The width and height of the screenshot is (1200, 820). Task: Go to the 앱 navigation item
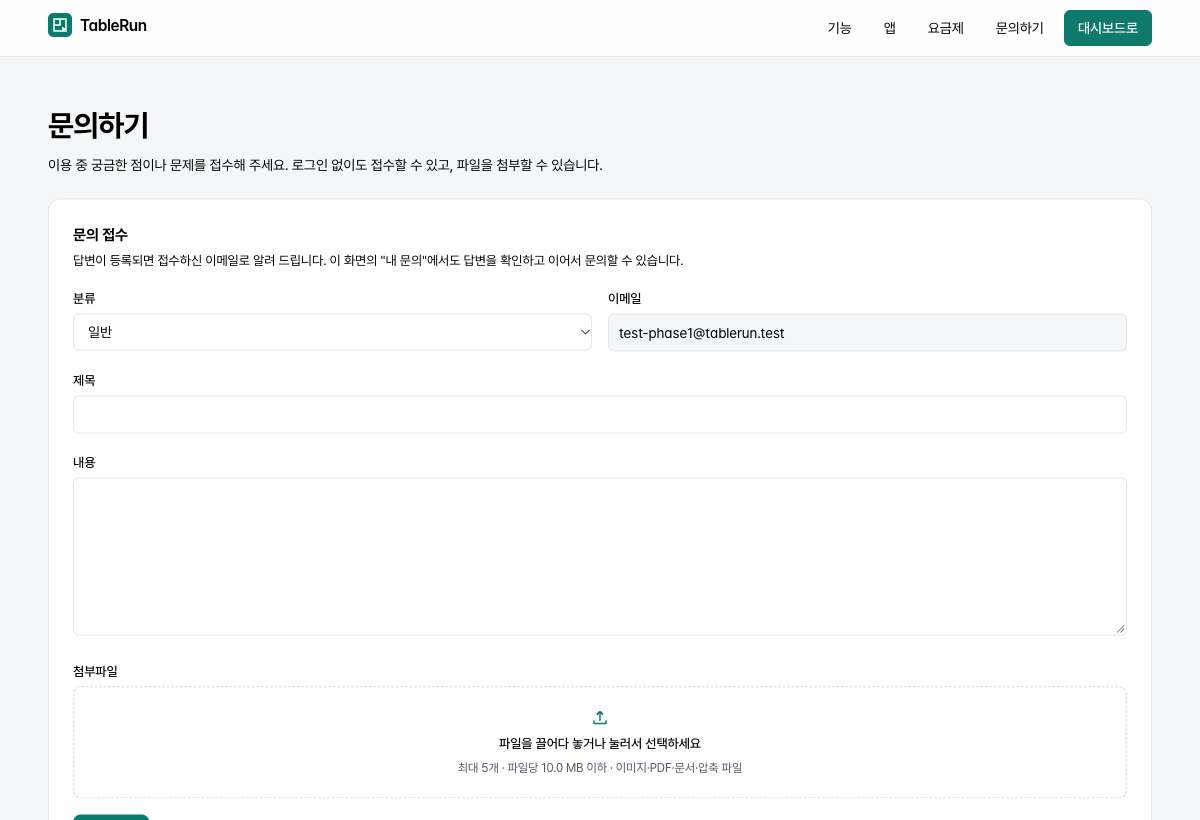point(889,28)
